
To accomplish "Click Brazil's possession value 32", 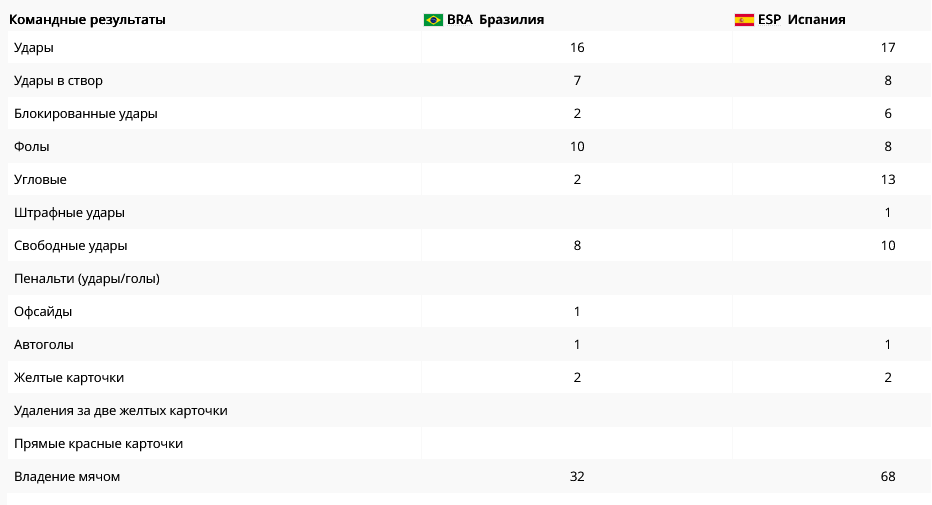I will point(577,476).
